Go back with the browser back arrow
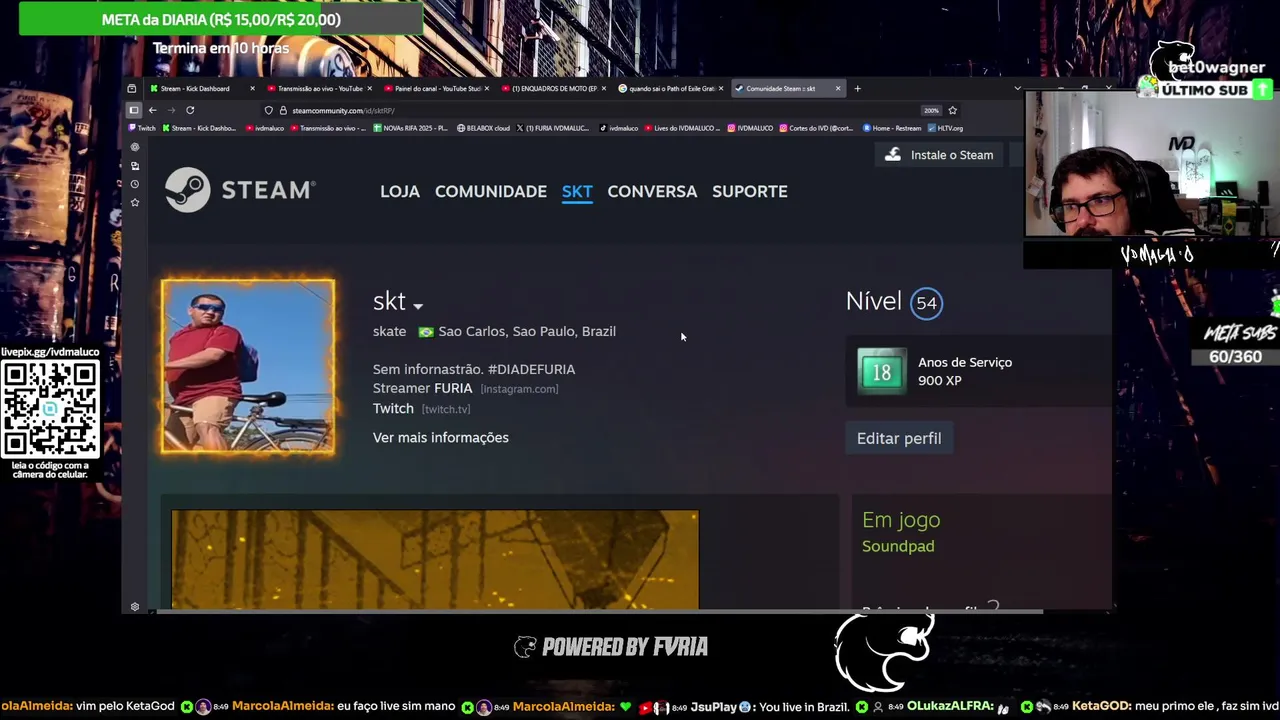 coord(152,110)
